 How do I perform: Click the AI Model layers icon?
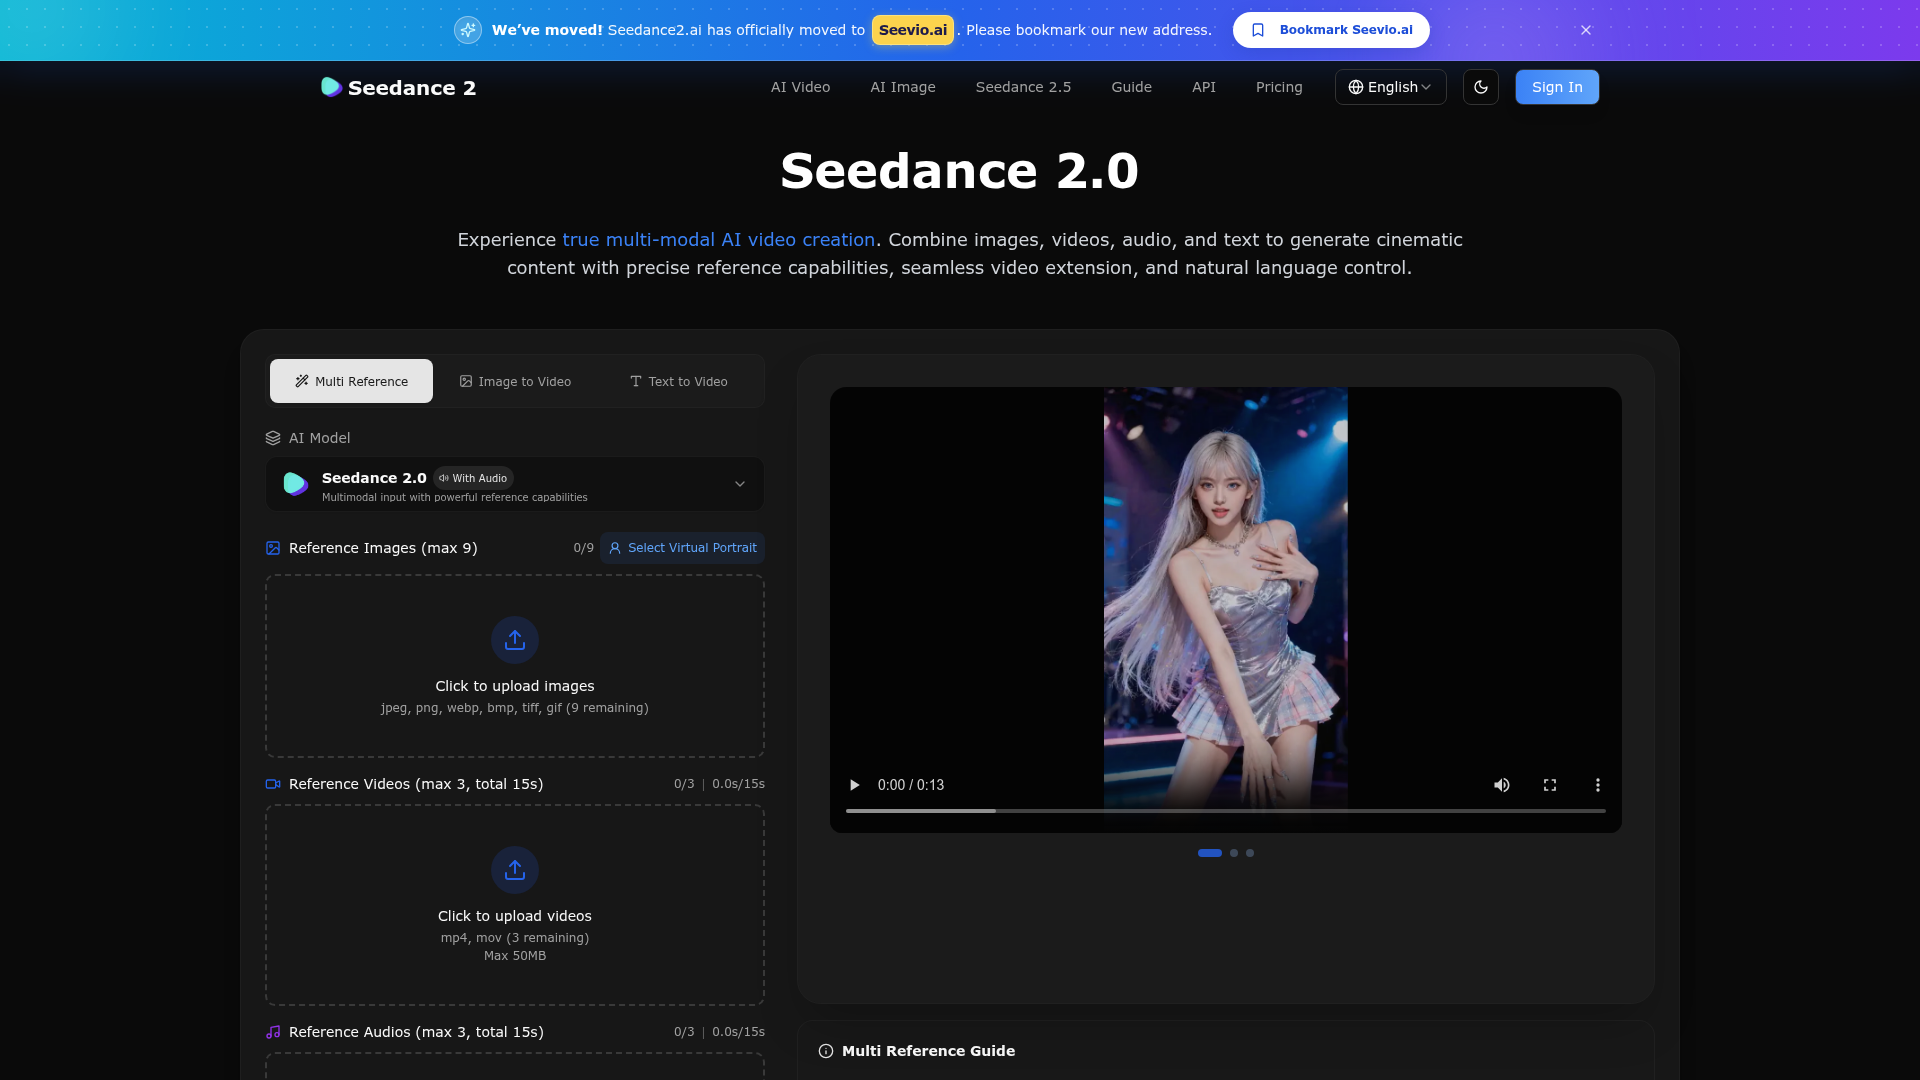coord(273,438)
